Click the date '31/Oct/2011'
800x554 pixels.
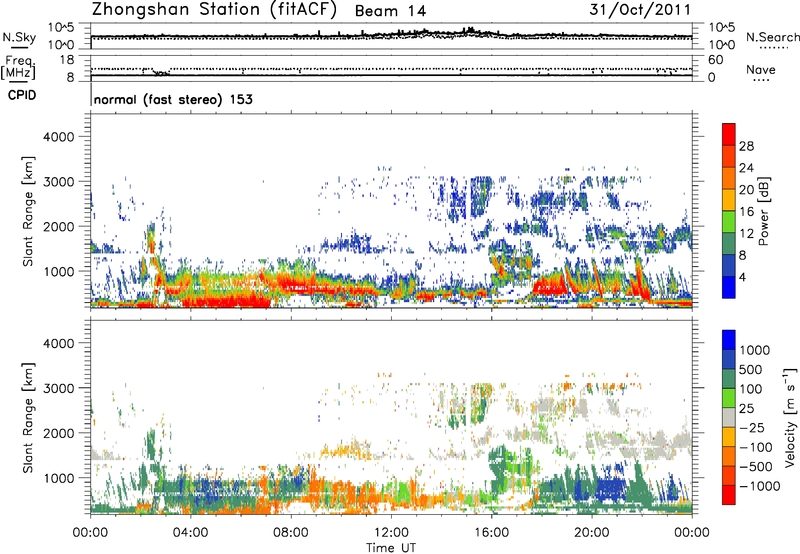tap(640, 10)
